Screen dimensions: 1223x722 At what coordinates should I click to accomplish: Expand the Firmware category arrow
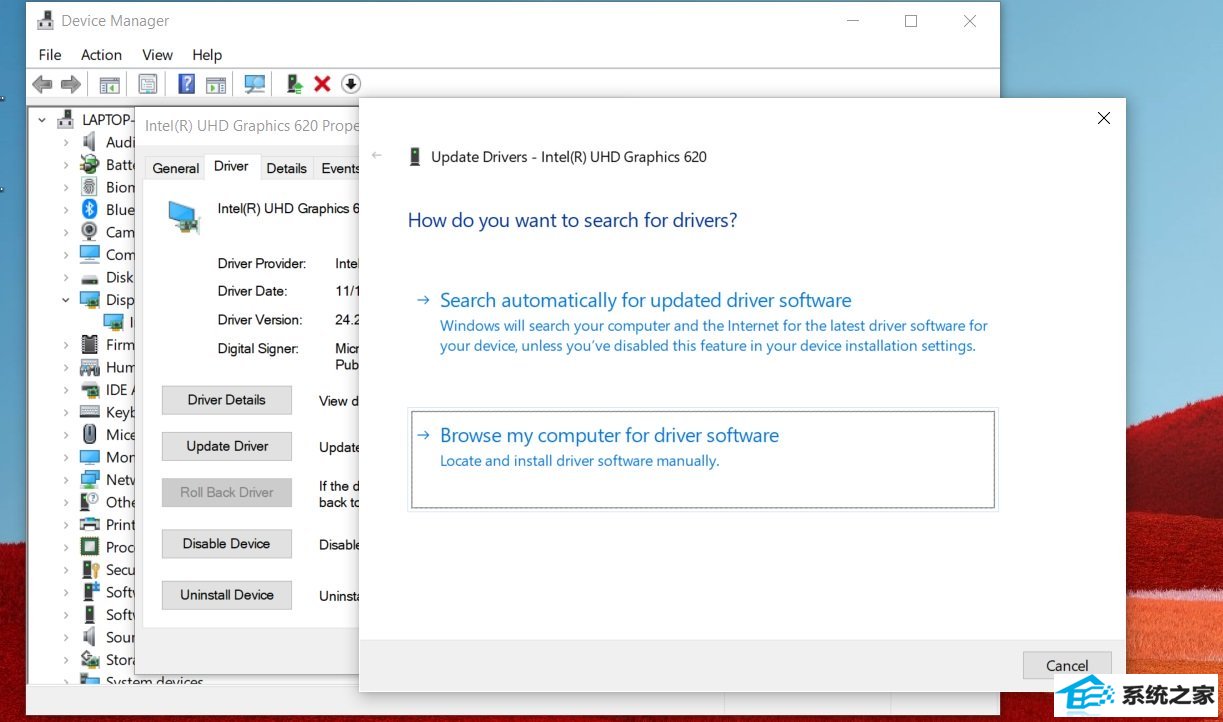point(66,344)
